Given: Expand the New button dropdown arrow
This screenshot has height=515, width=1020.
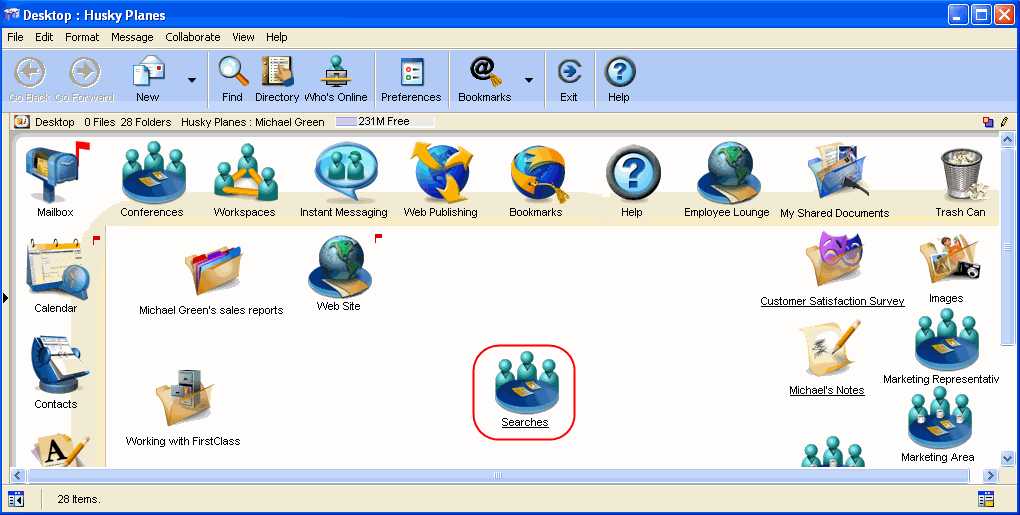Looking at the screenshot, I should [x=191, y=79].
